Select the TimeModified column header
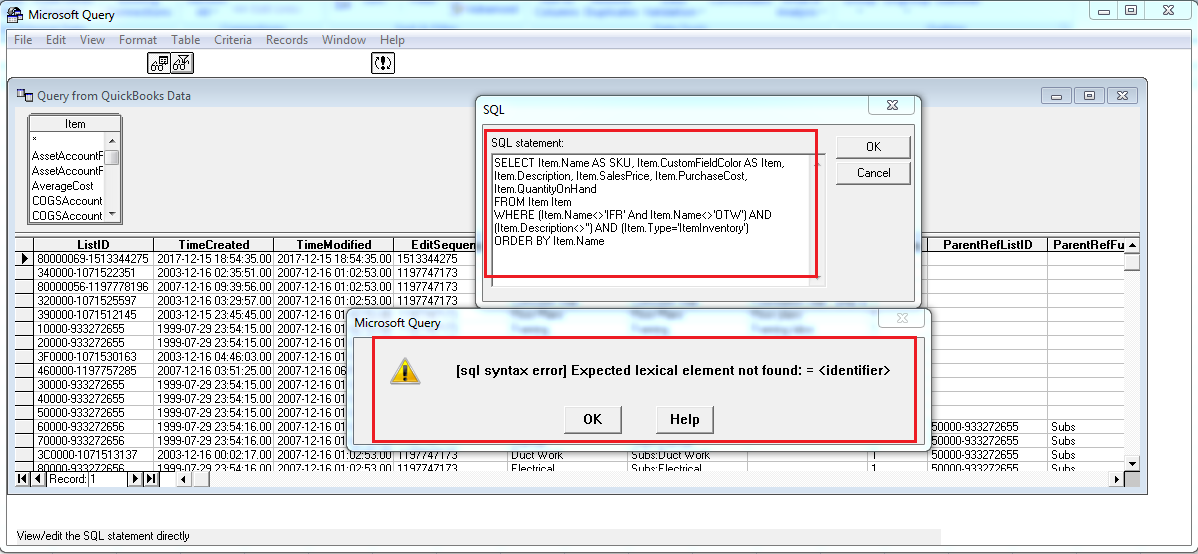Viewport: 1198px width, 554px height. 334,245
